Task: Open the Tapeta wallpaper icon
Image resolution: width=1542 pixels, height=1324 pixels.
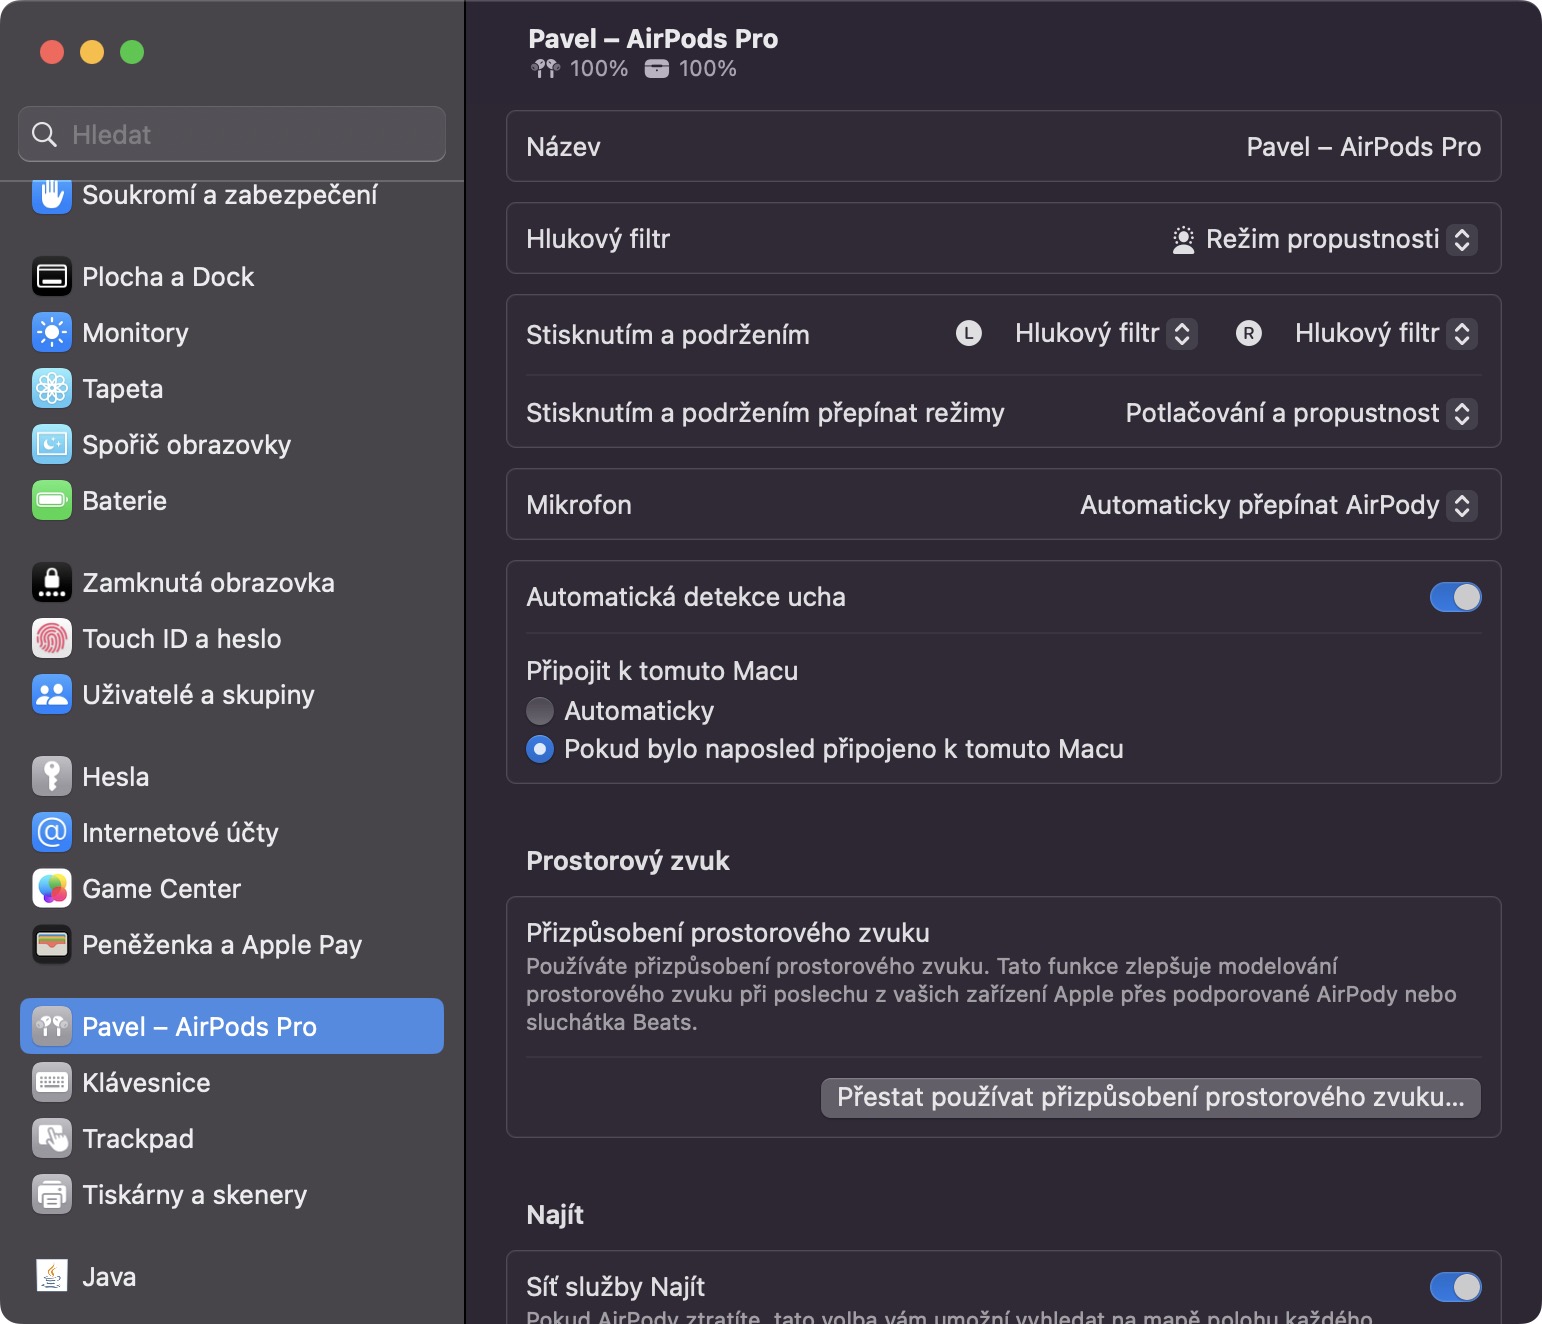Action: [52, 389]
